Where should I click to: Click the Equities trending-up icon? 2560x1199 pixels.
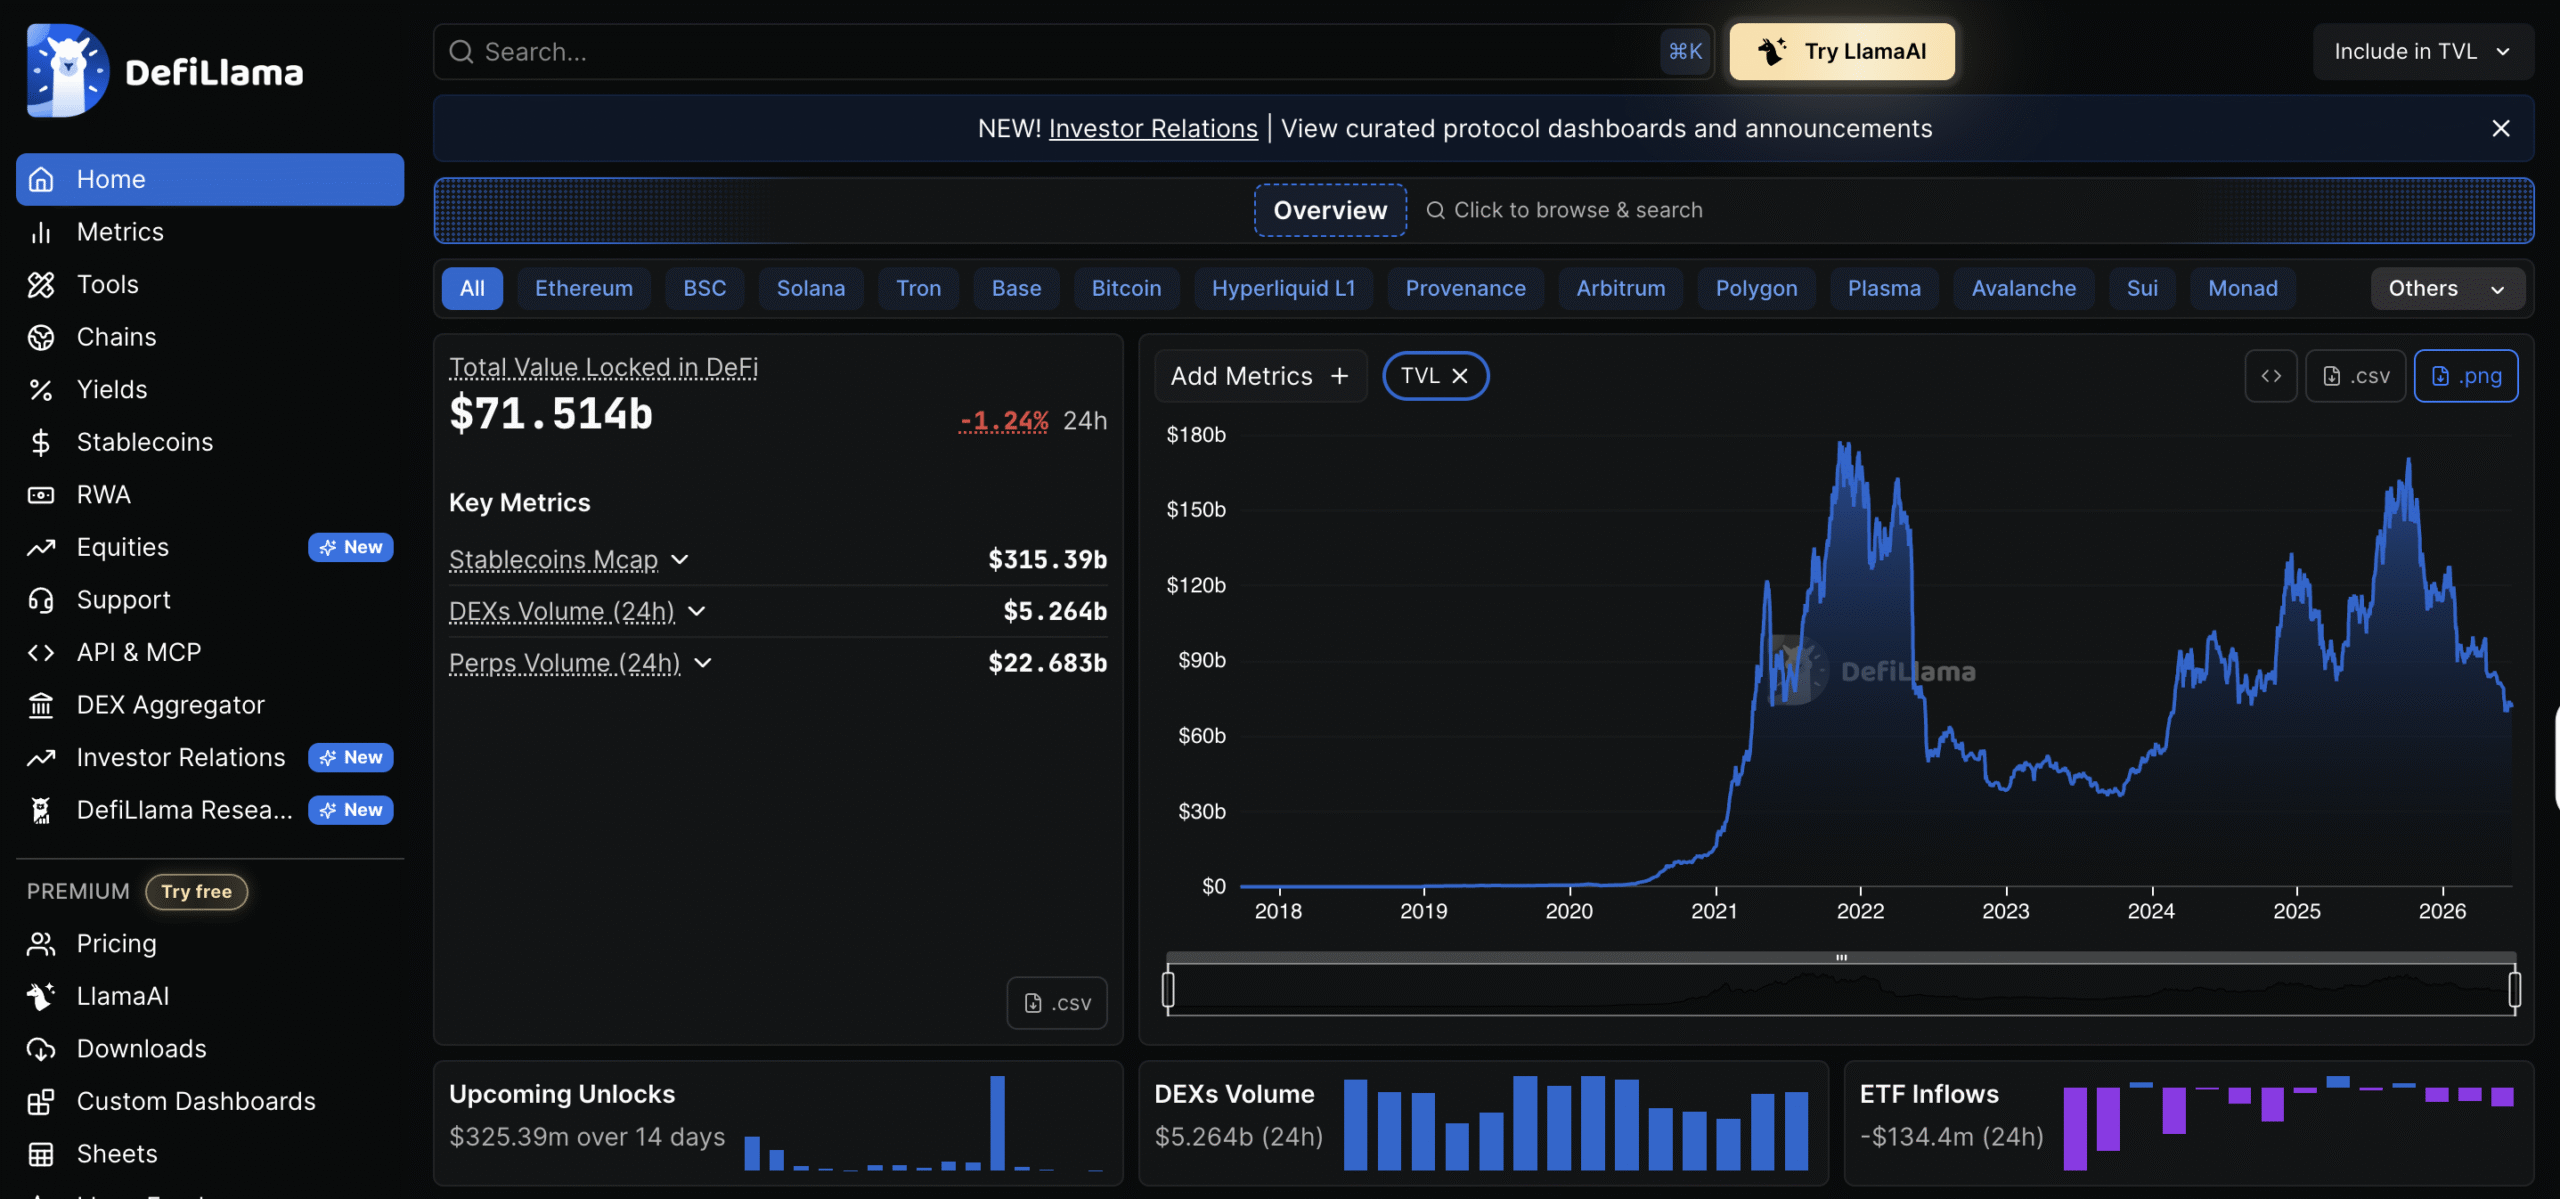40,547
